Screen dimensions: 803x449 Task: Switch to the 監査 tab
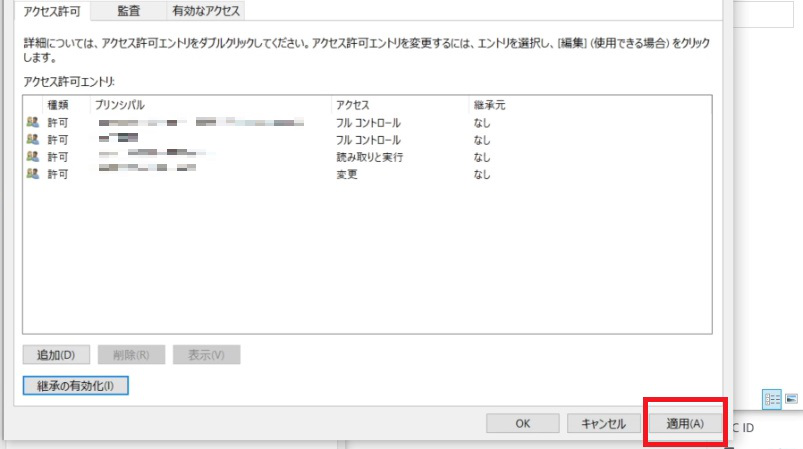coord(128,11)
